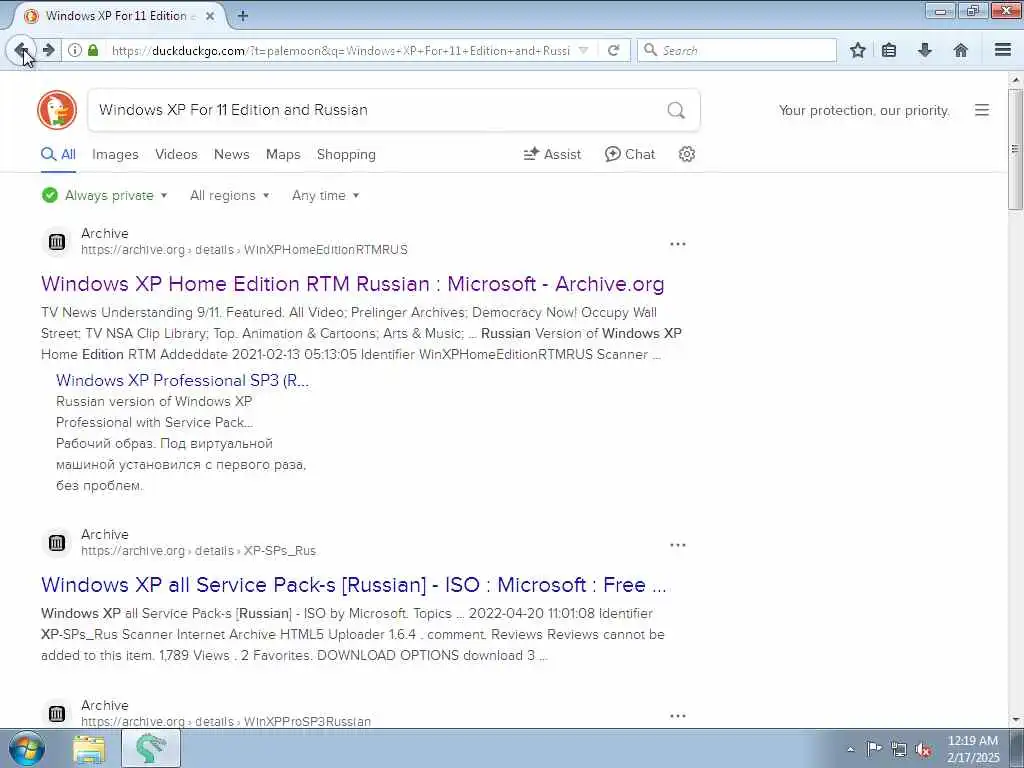Viewport: 1024px width, 768px height.
Task: Submit search with magnifier icon in DuckDuckGo box
Action: tap(676, 110)
